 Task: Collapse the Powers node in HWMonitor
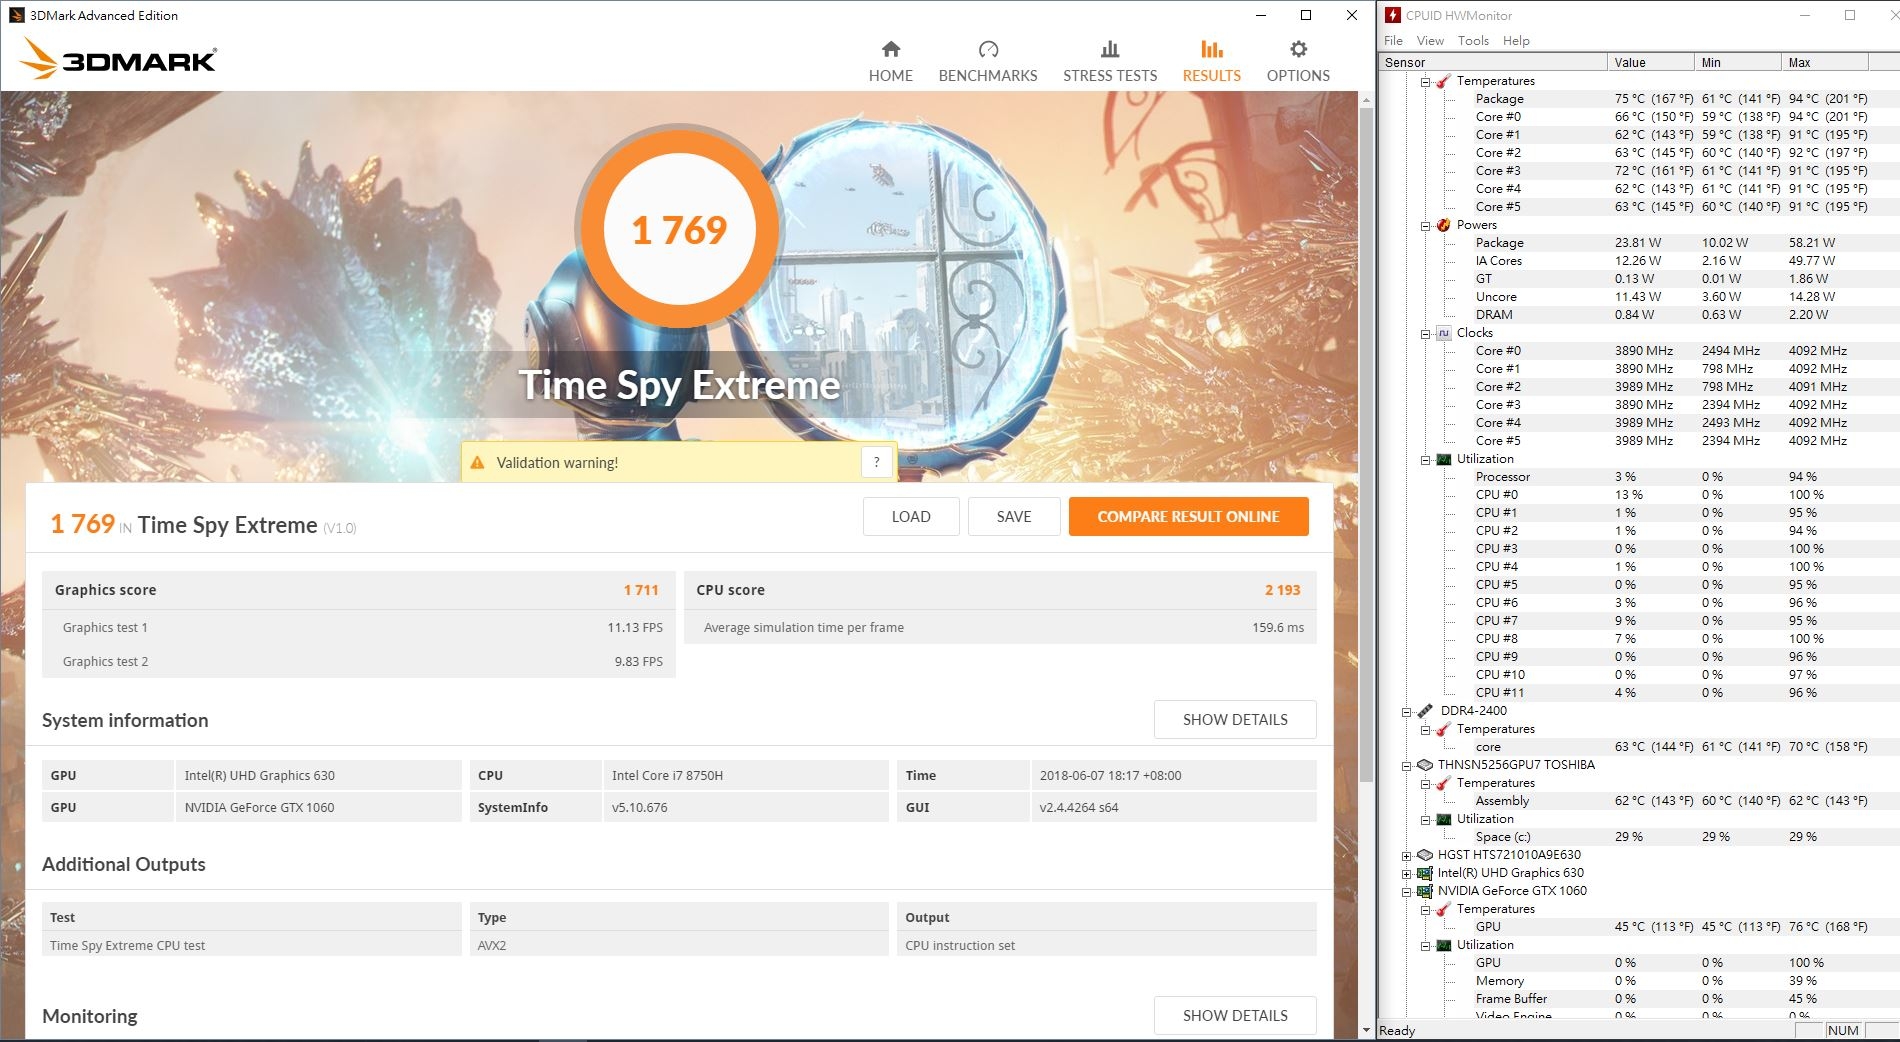[x=1425, y=226]
